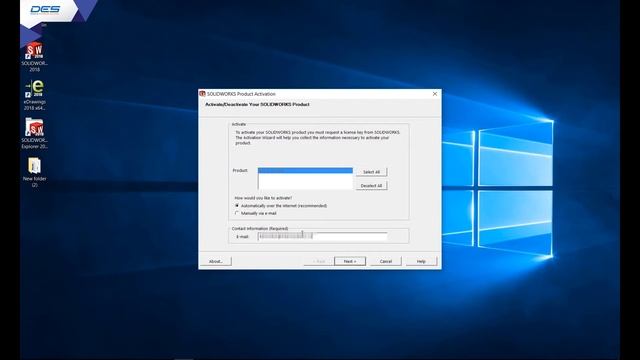Click the 'How would you like to activate?' text

(x=263, y=198)
